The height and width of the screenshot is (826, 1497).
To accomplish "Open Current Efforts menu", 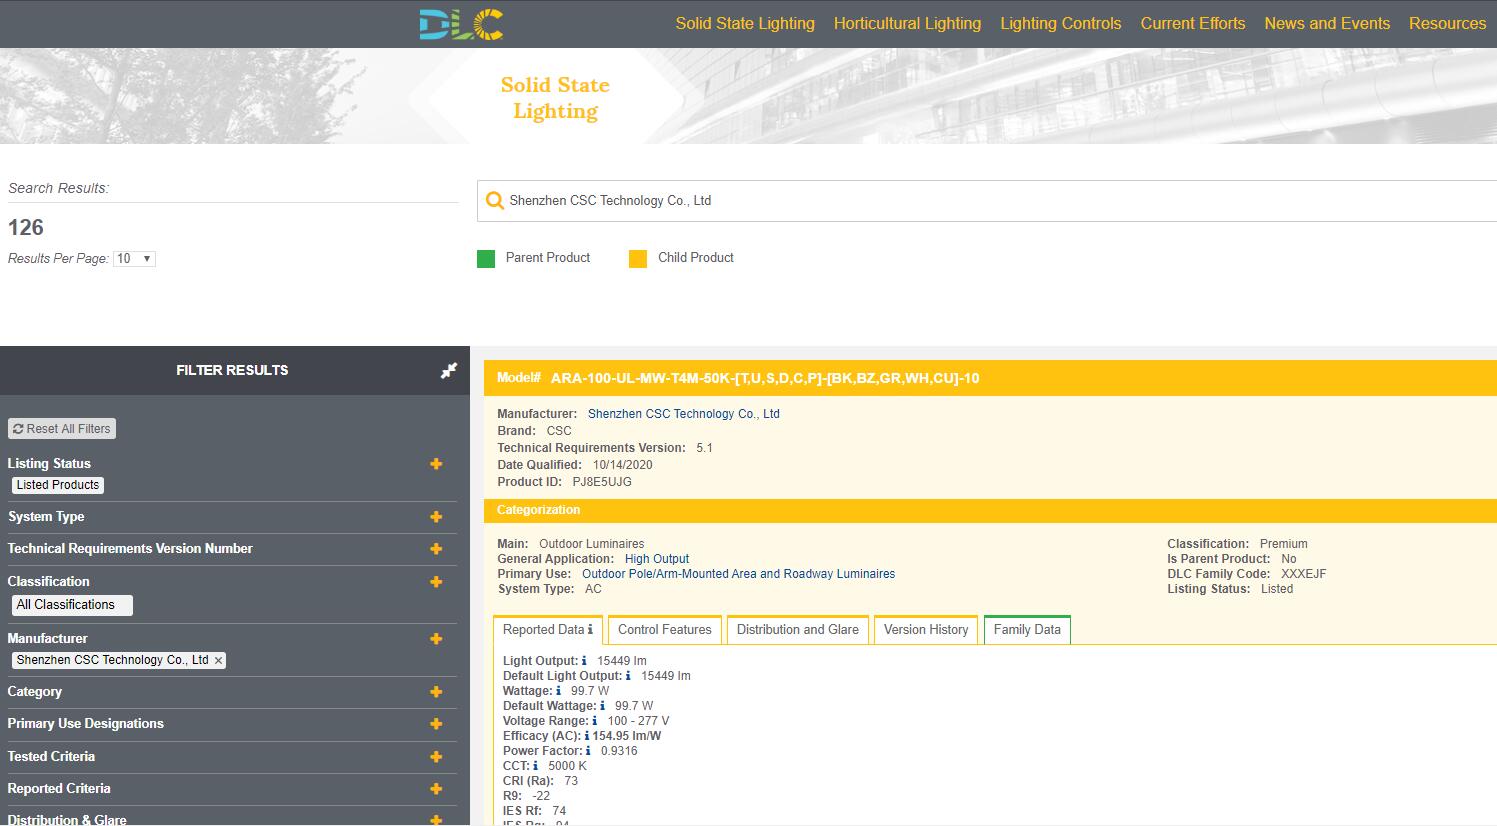I will pyautogui.click(x=1193, y=23).
